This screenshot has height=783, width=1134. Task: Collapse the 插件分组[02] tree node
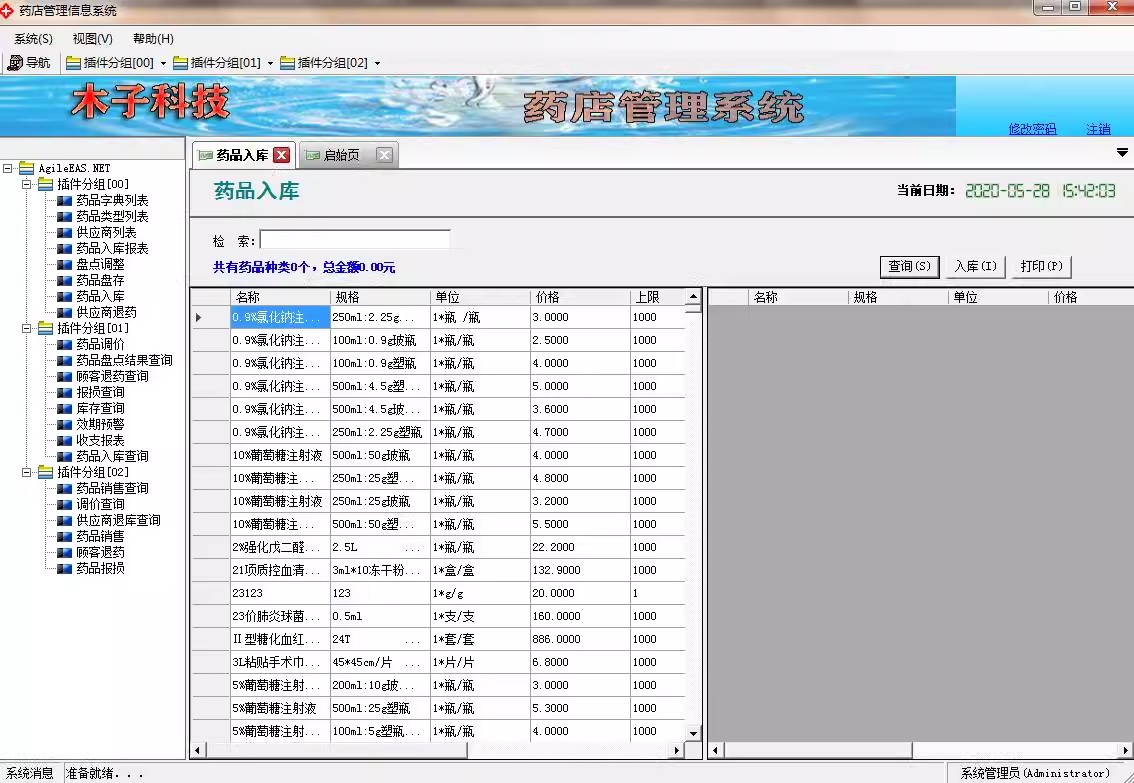[x=27, y=472]
